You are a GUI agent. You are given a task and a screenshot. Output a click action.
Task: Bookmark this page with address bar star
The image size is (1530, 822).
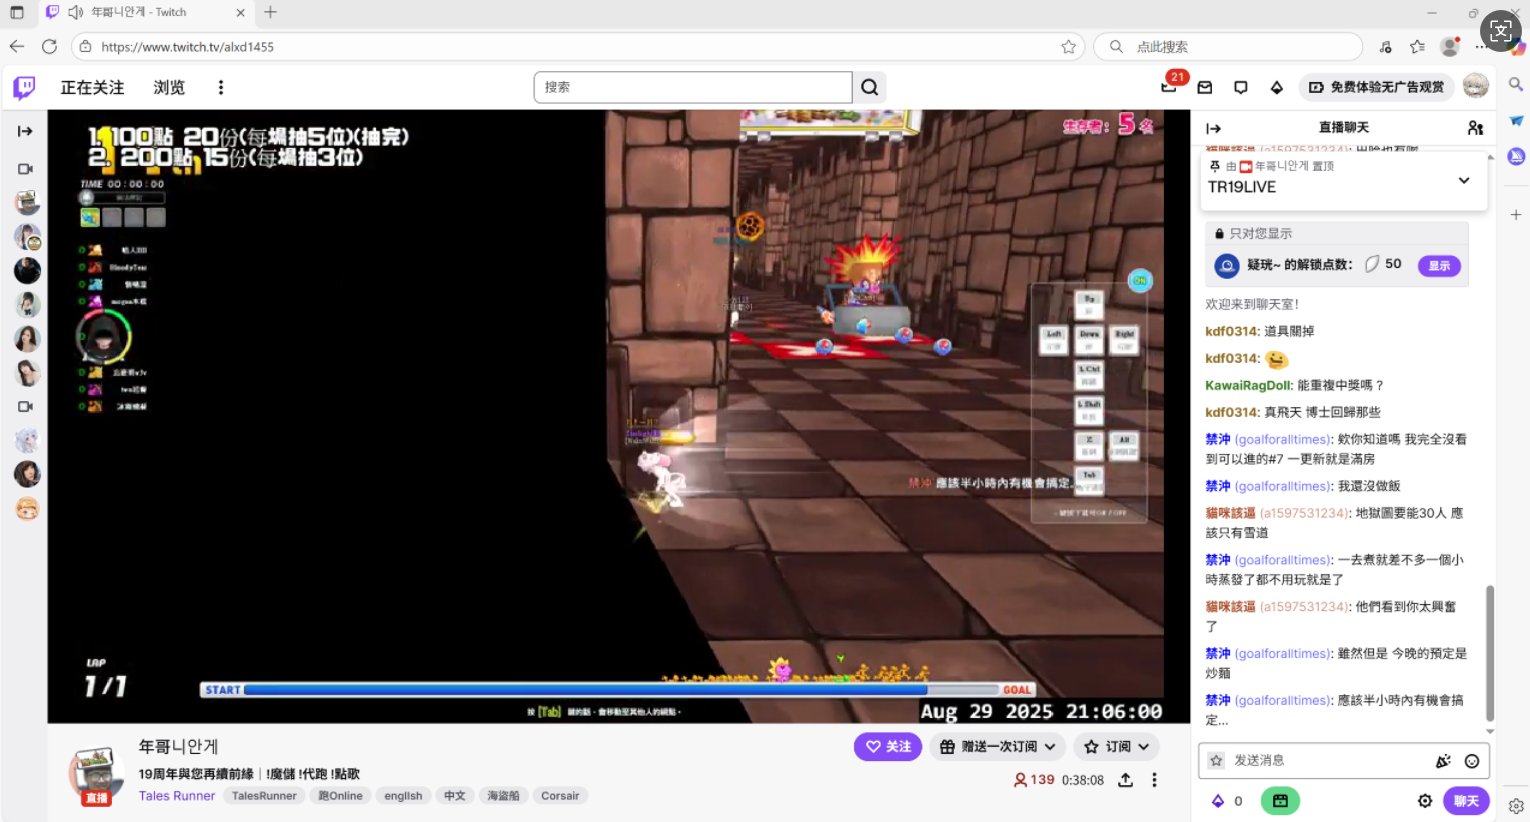coord(1068,47)
